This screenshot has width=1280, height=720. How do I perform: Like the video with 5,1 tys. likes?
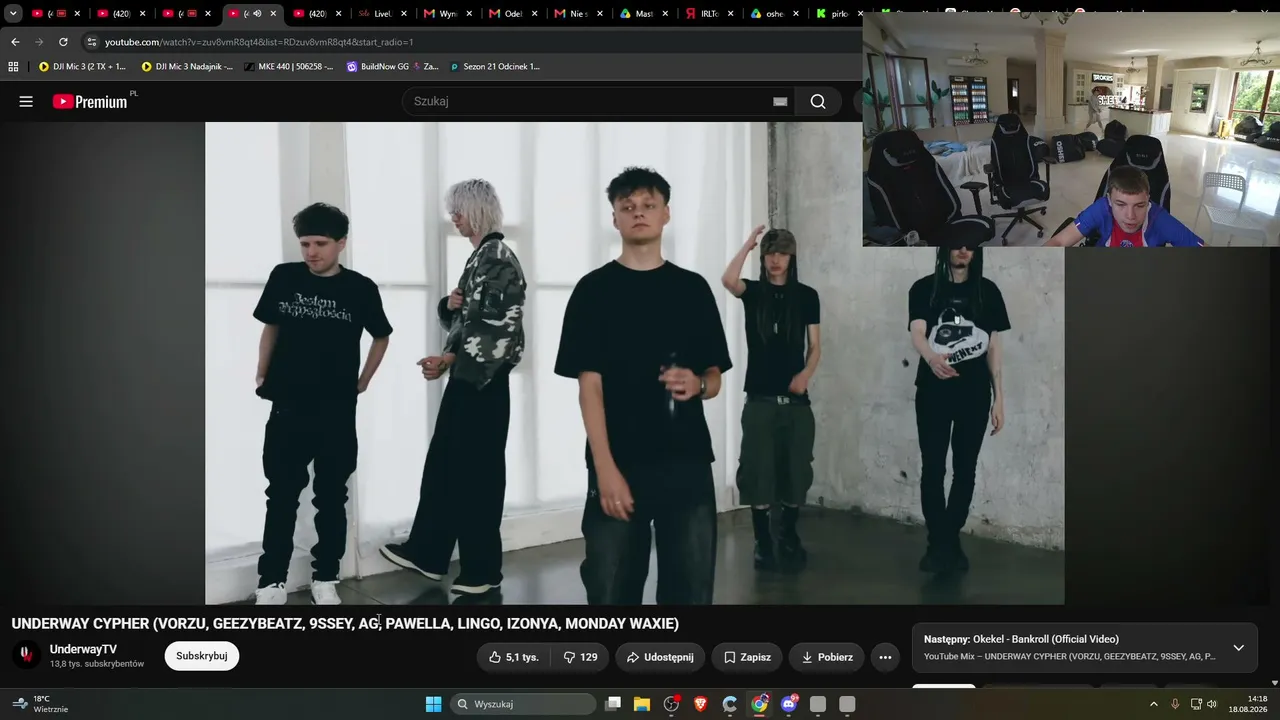(x=514, y=657)
